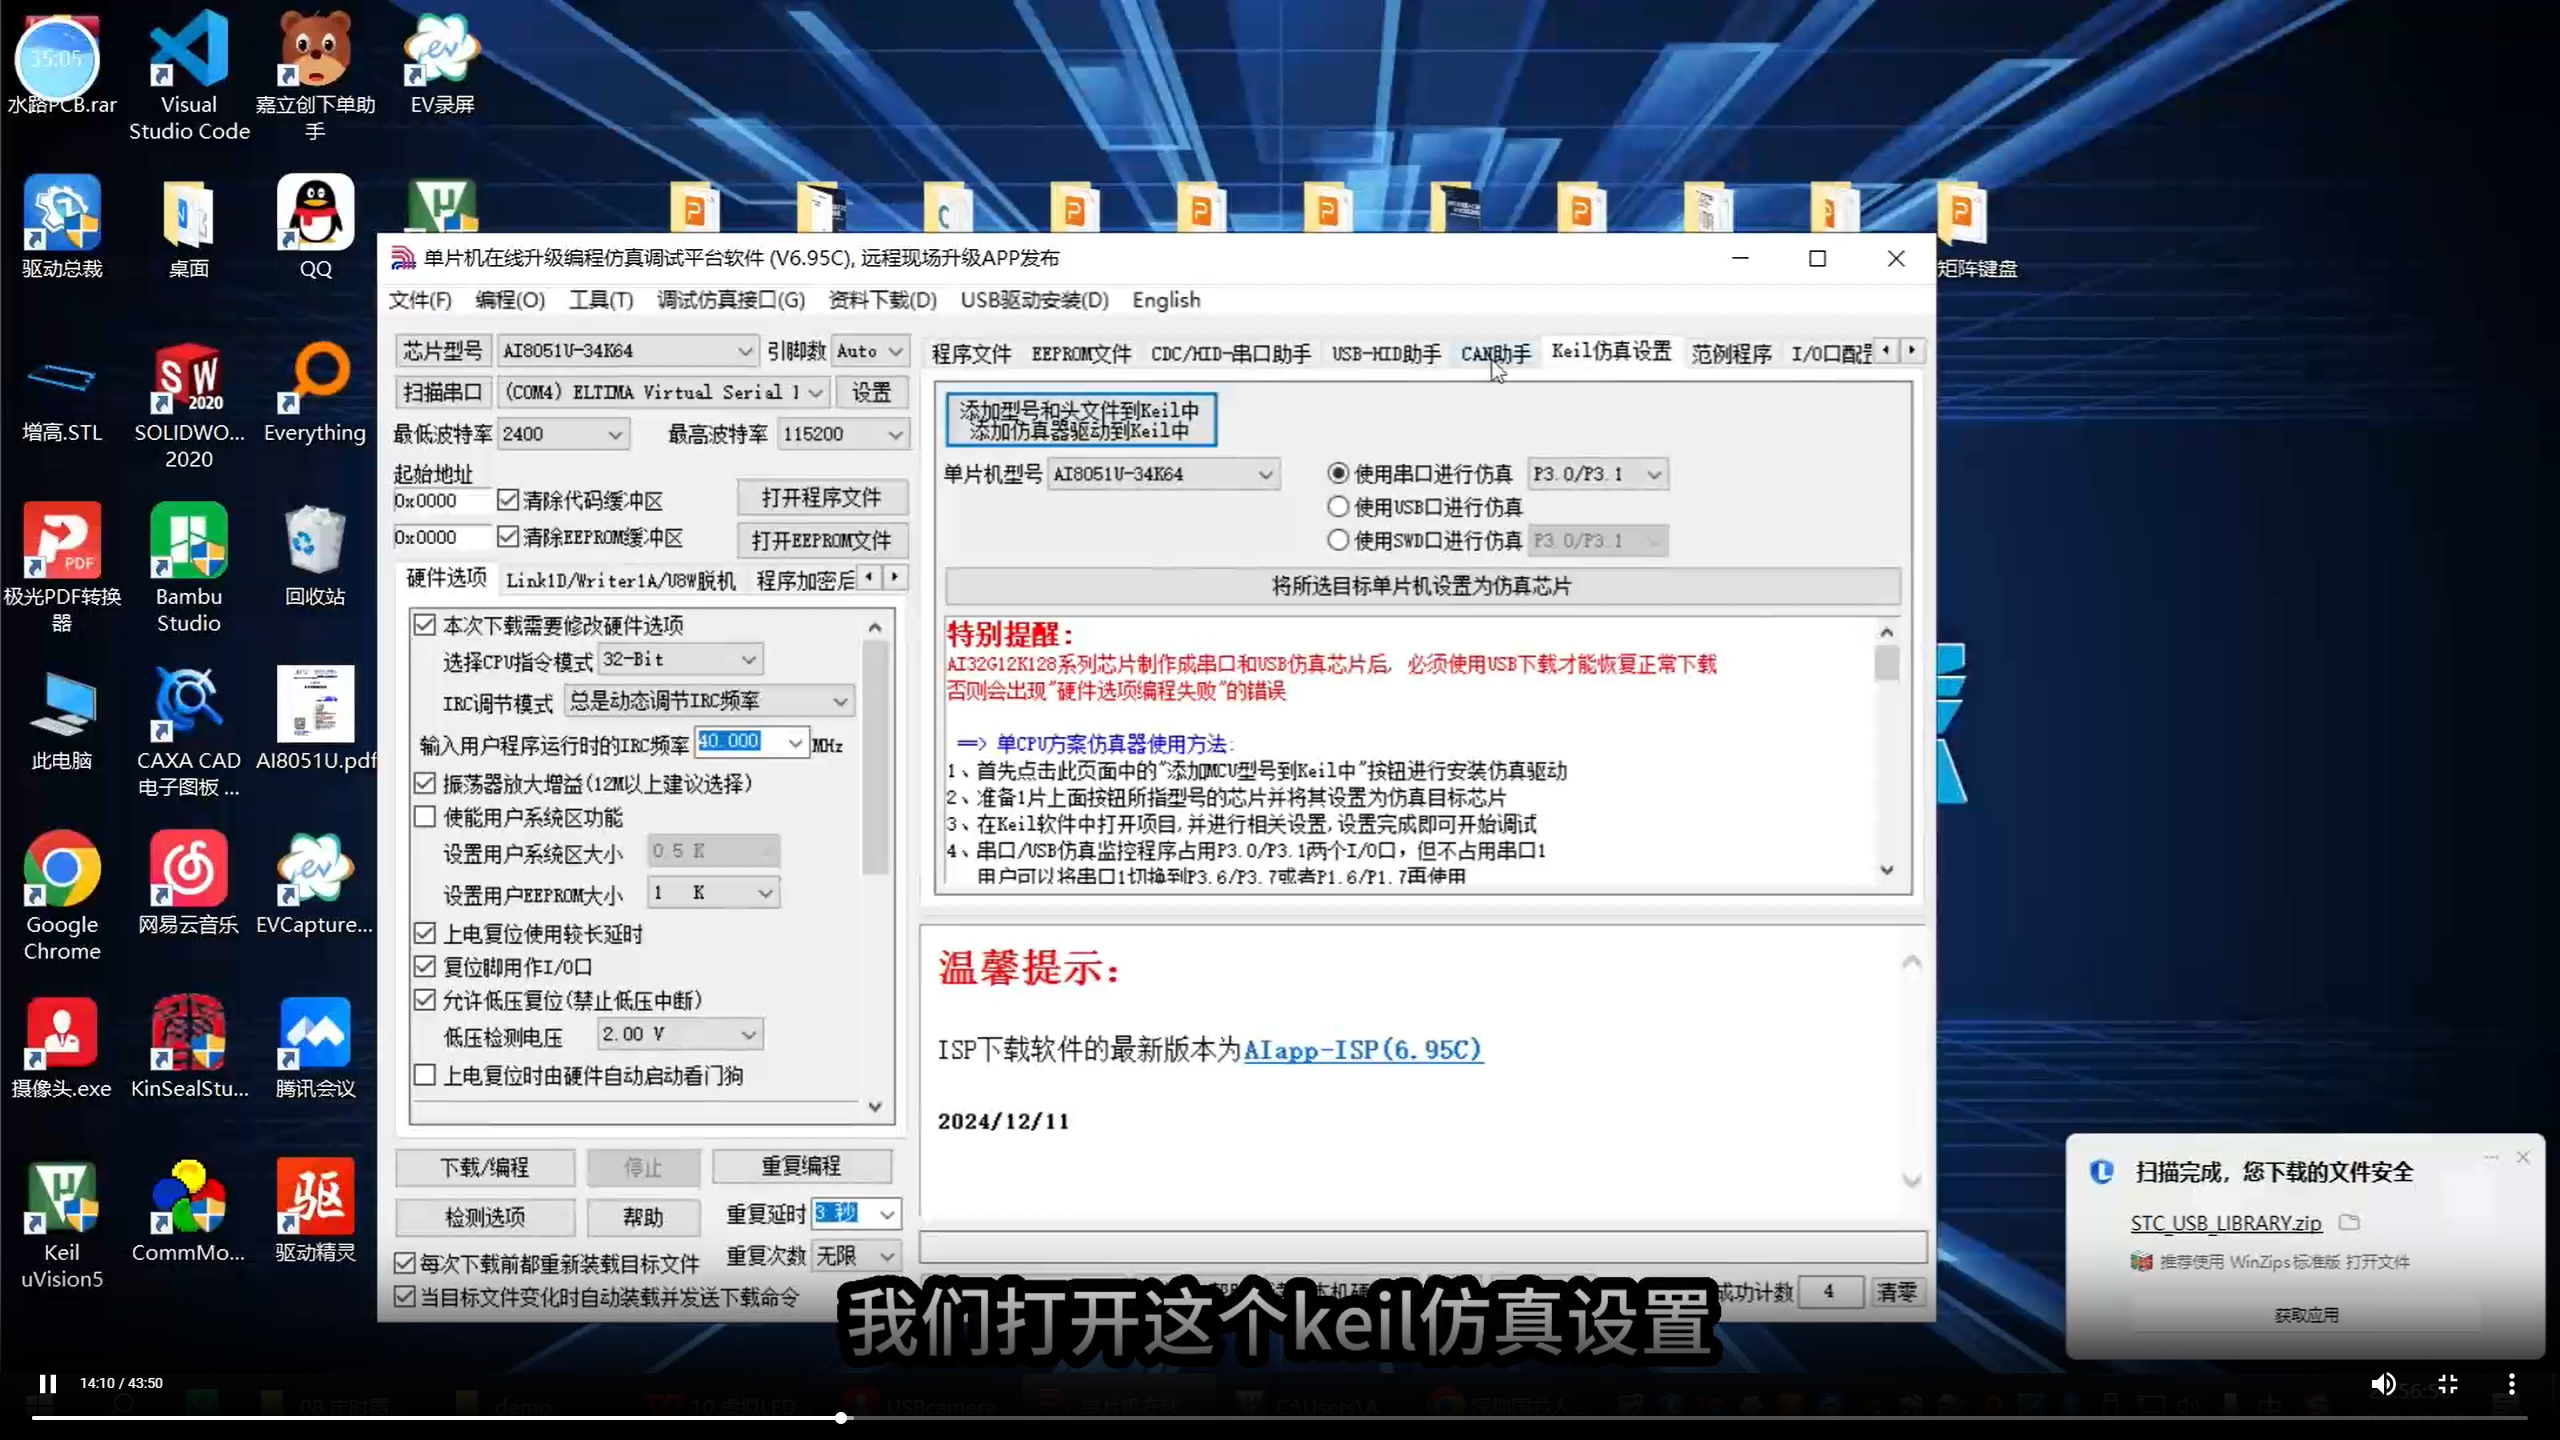Image resolution: width=2560 pixels, height=1440 pixels.
Task: Click the video progress bar
Action: (x=840, y=1416)
